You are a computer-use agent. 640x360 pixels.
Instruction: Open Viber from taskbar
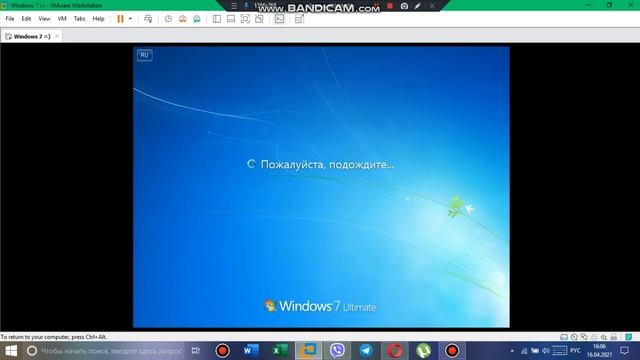(337, 351)
